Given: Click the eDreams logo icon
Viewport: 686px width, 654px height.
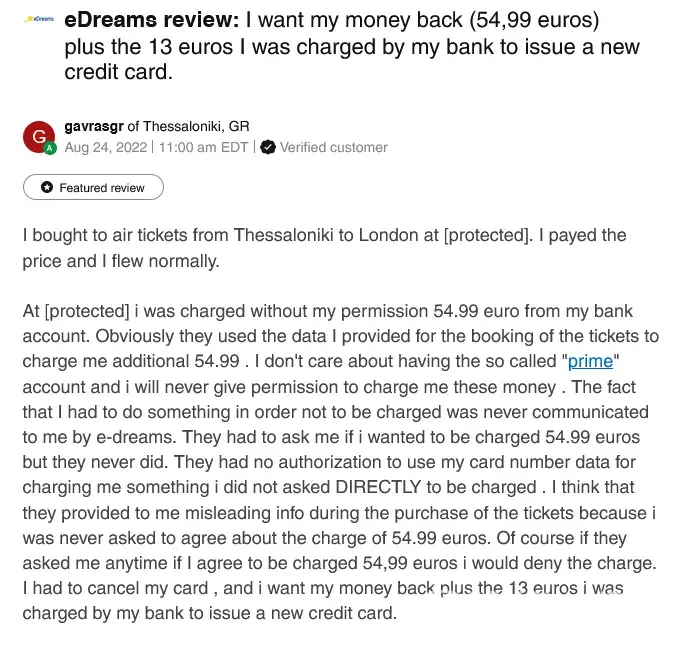Looking at the screenshot, I should click(39, 20).
